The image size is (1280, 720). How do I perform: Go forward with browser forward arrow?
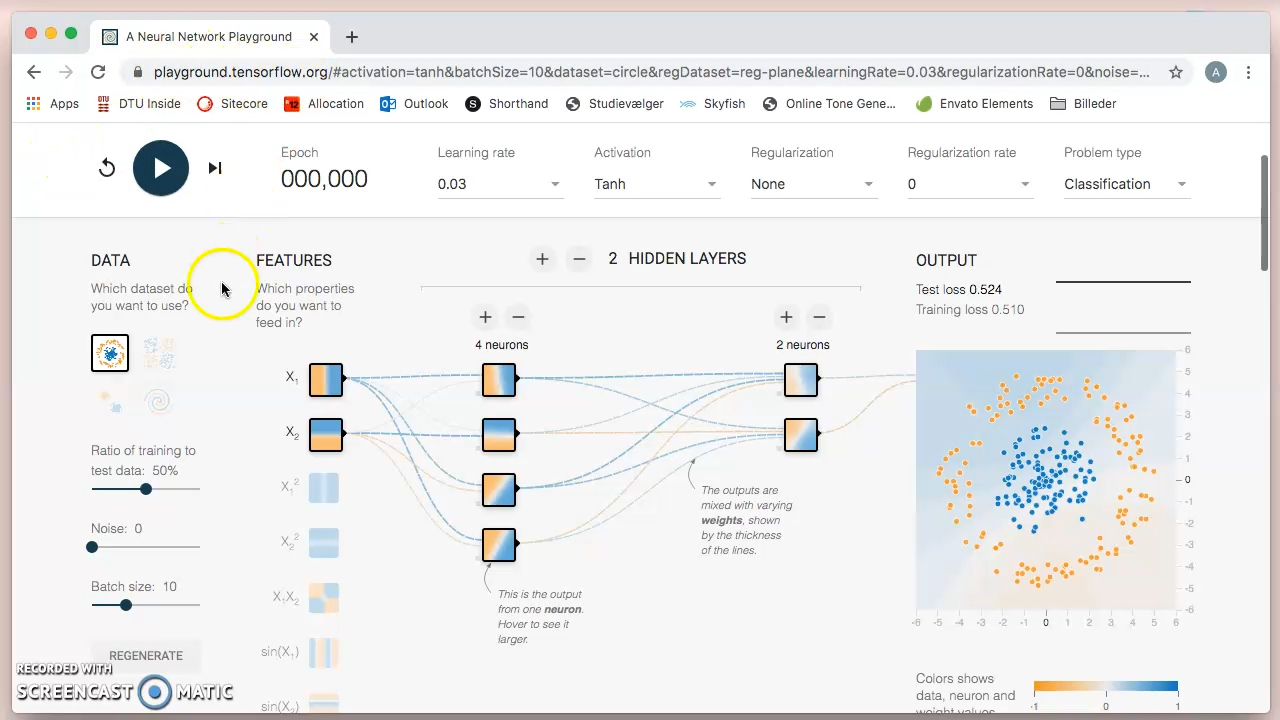tap(66, 72)
